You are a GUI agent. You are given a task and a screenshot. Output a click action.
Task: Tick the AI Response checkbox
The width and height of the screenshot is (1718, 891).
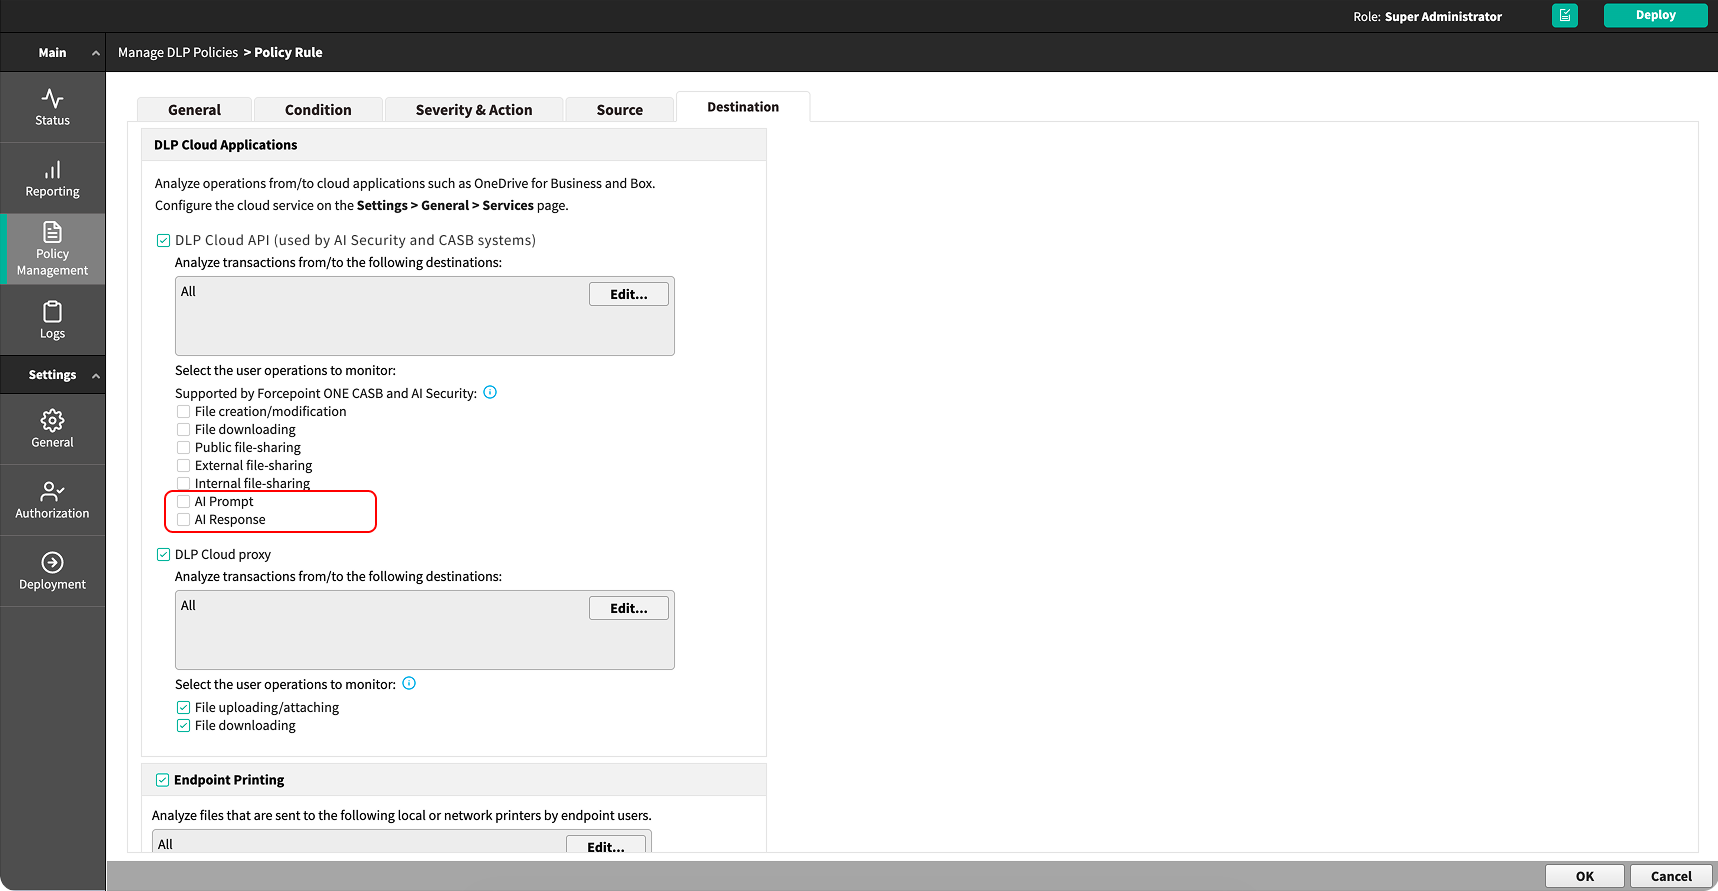click(x=183, y=519)
